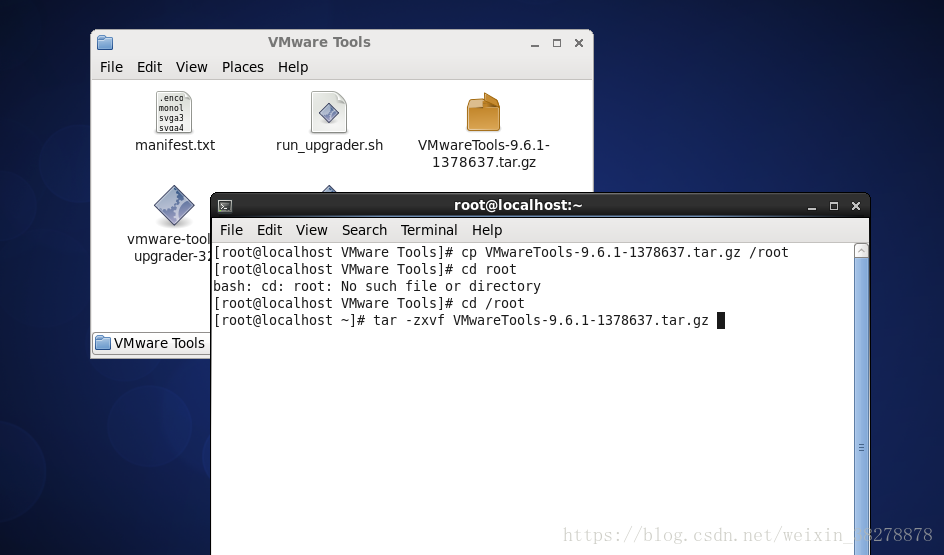Image resolution: width=944 pixels, height=555 pixels.
Task: Minimize the root@localhost terminal window
Action: click(x=812, y=206)
